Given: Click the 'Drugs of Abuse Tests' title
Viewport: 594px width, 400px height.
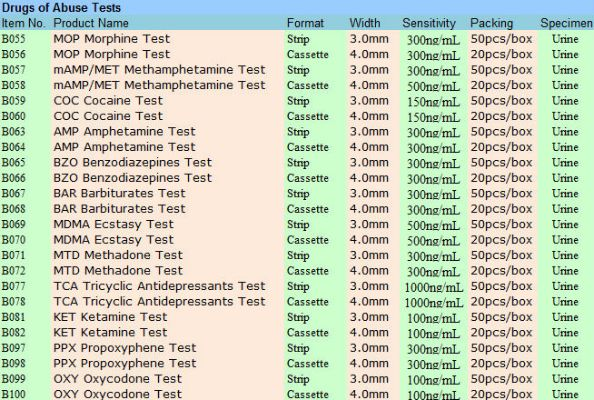Looking at the screenshot, I should pos(61,7).
